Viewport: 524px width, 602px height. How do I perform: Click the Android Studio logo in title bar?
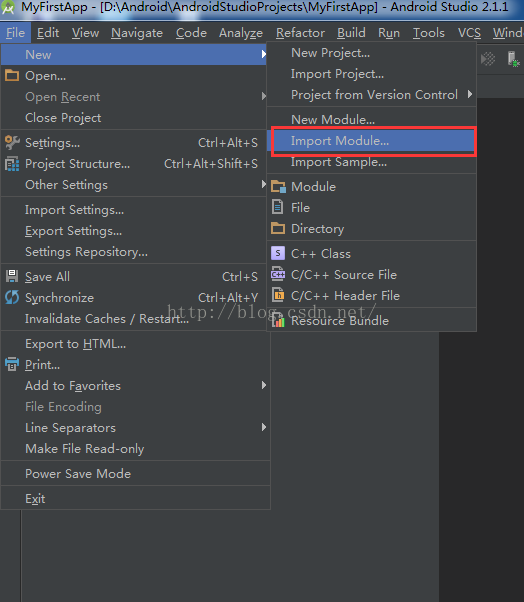(x=8, y=7)
